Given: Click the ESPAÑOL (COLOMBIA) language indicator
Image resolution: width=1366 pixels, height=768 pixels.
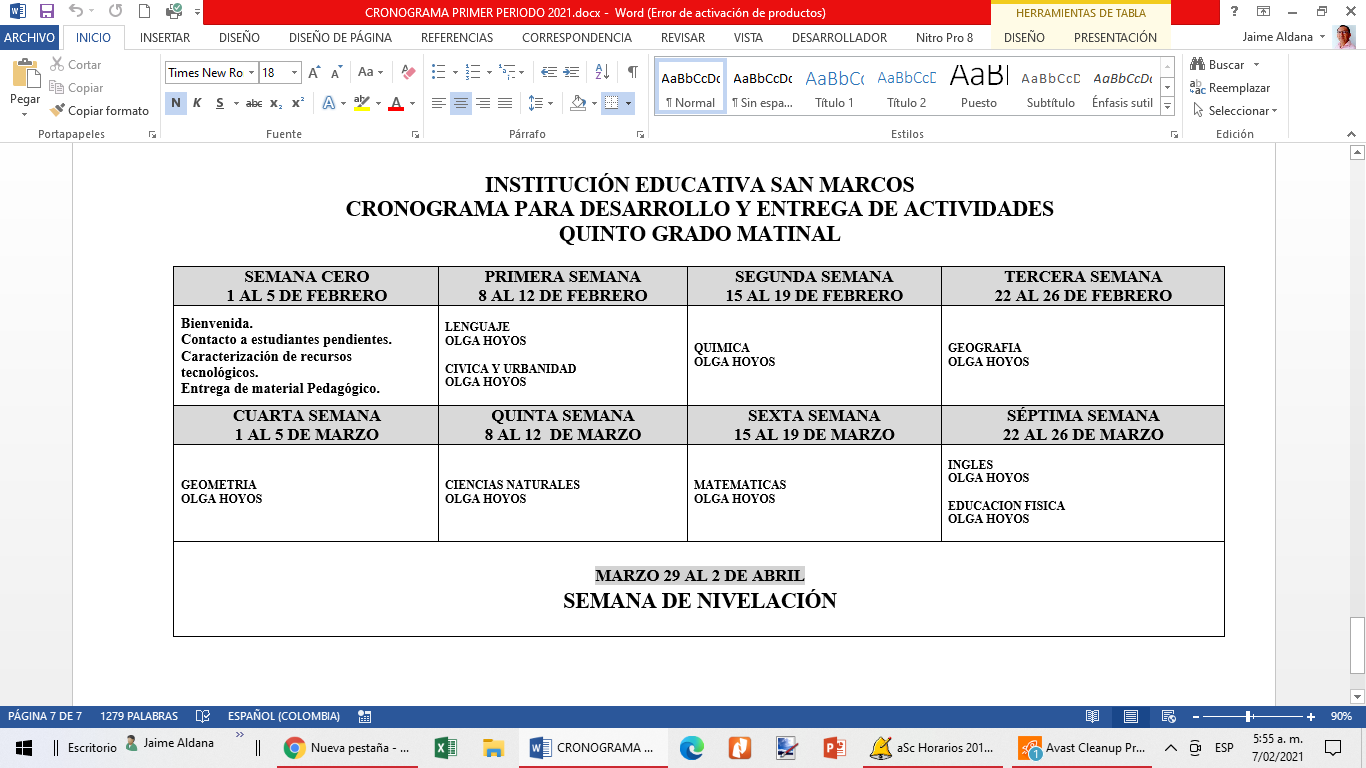Looking at the screenshot, I should (x=284, y=716).
